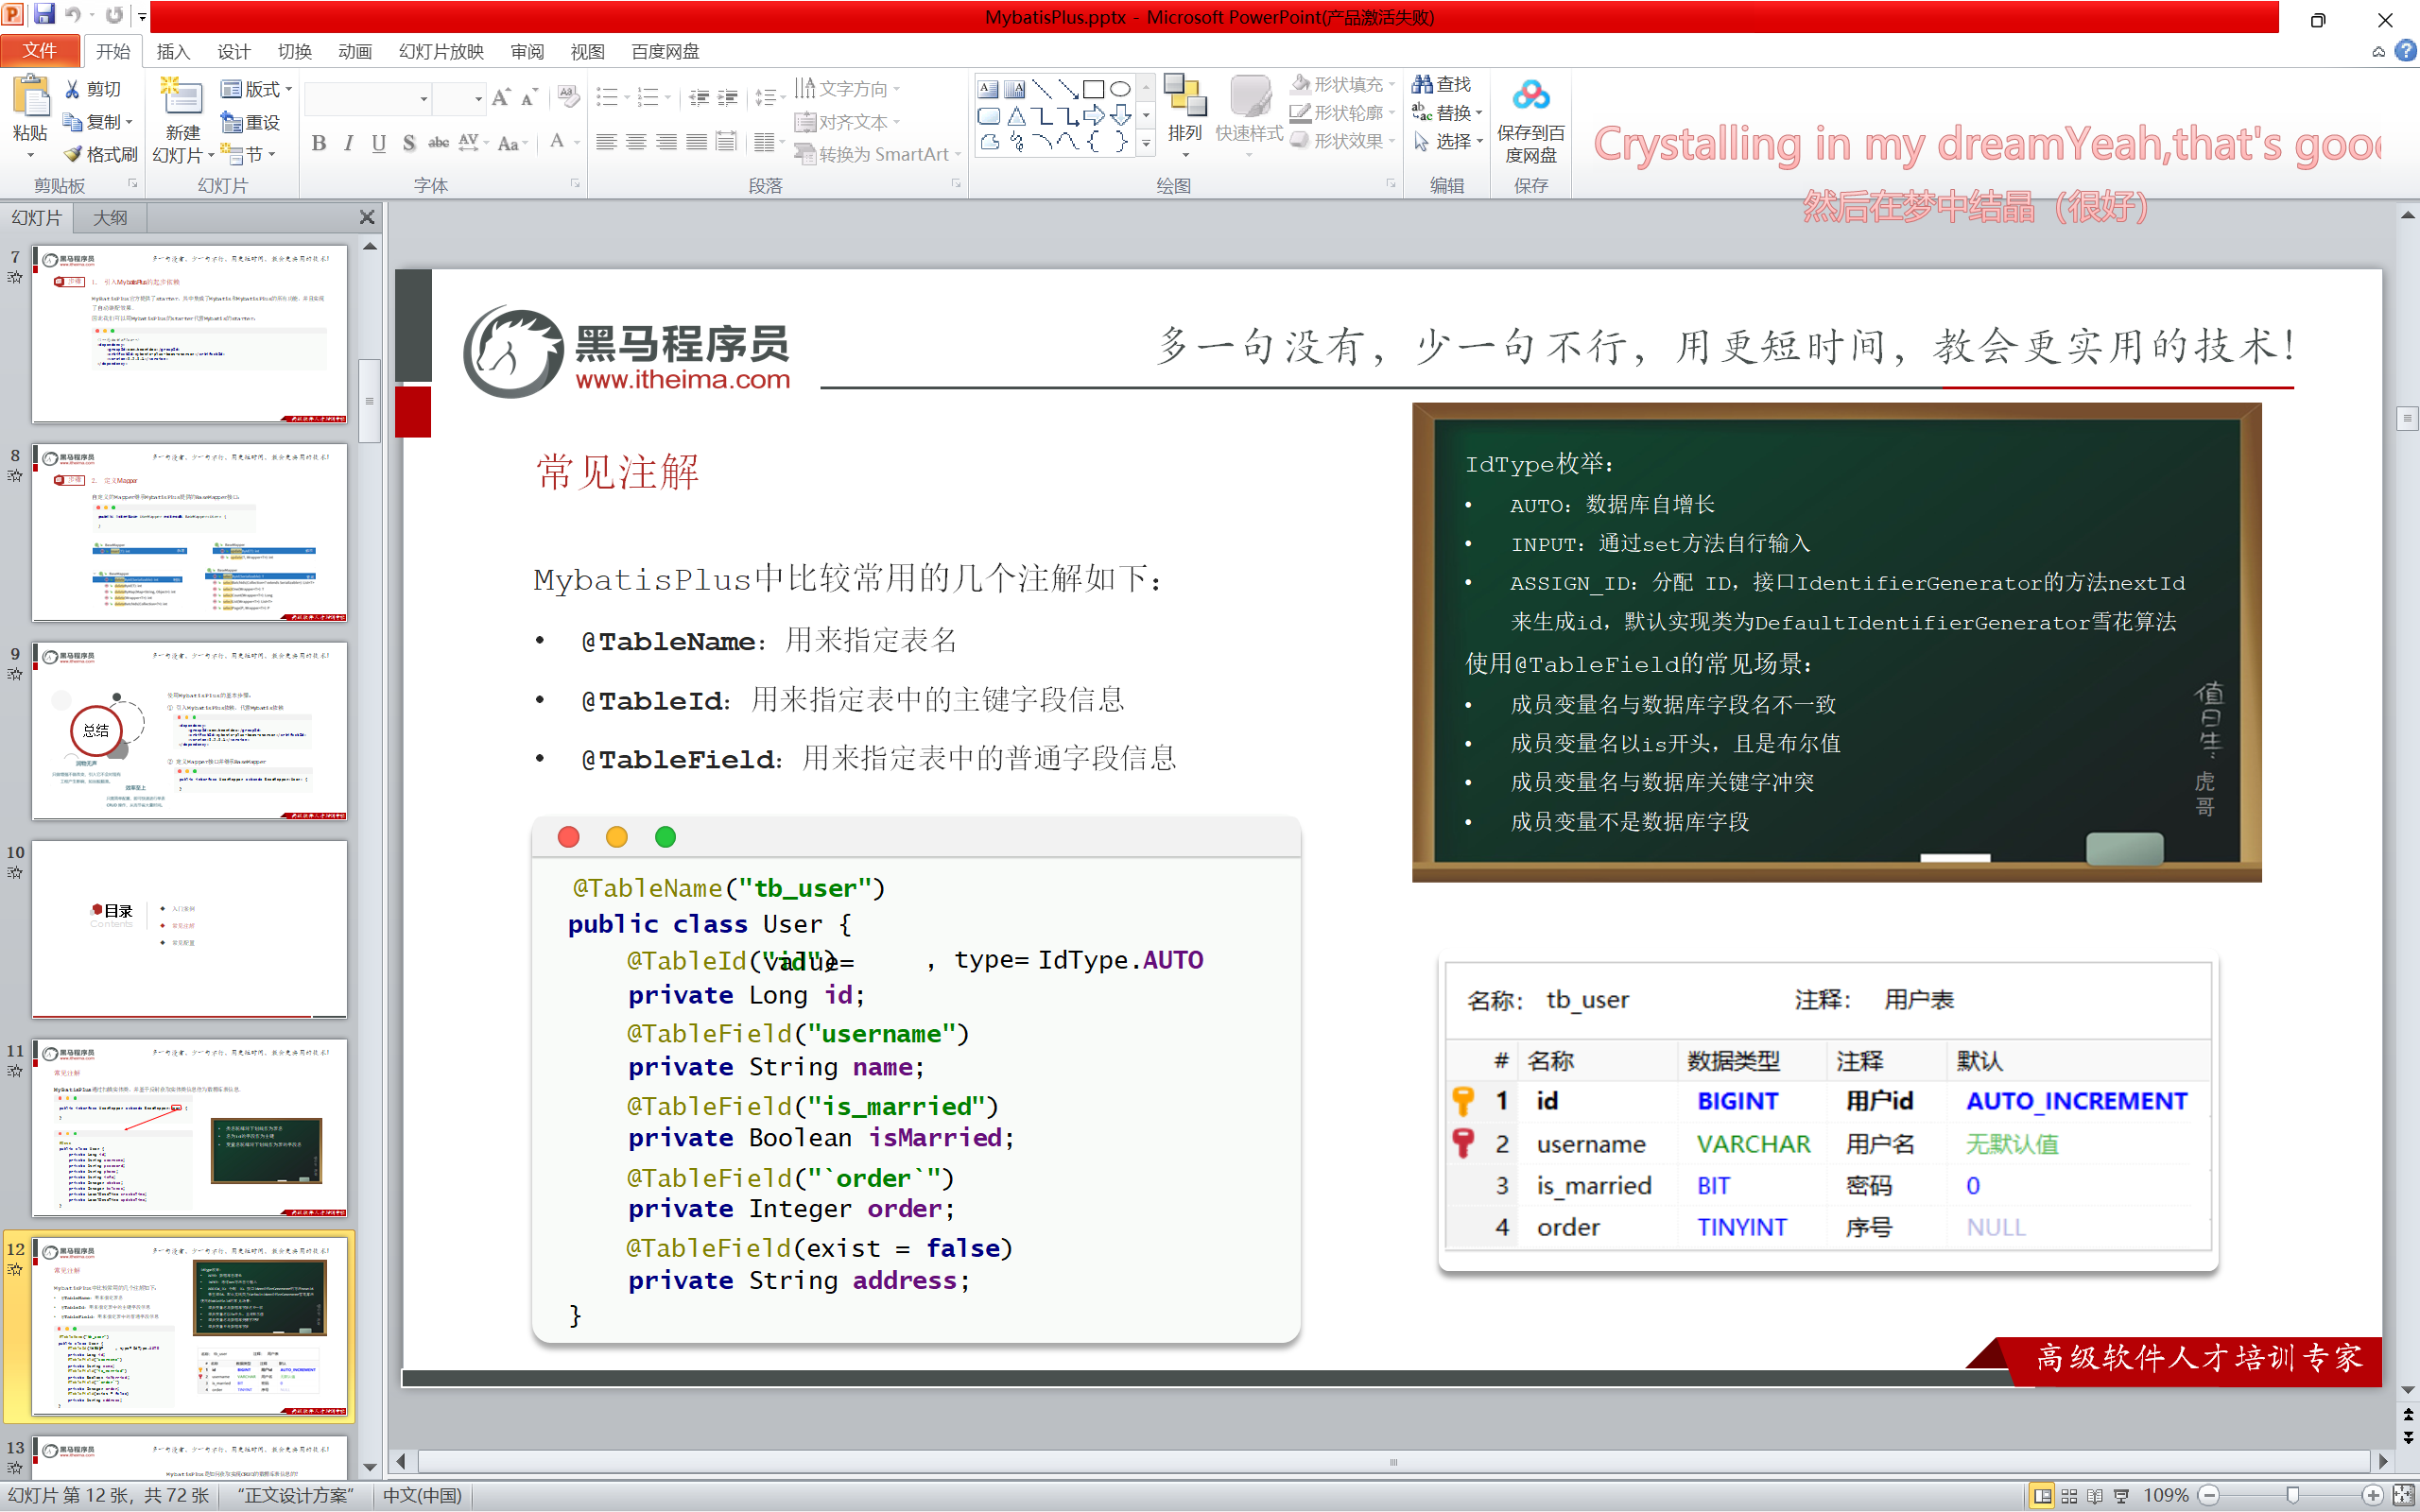The width and height of the screenshot is (2420, 1512).
Task: Switch to slide sorter view
Action: (2069, 1496)
